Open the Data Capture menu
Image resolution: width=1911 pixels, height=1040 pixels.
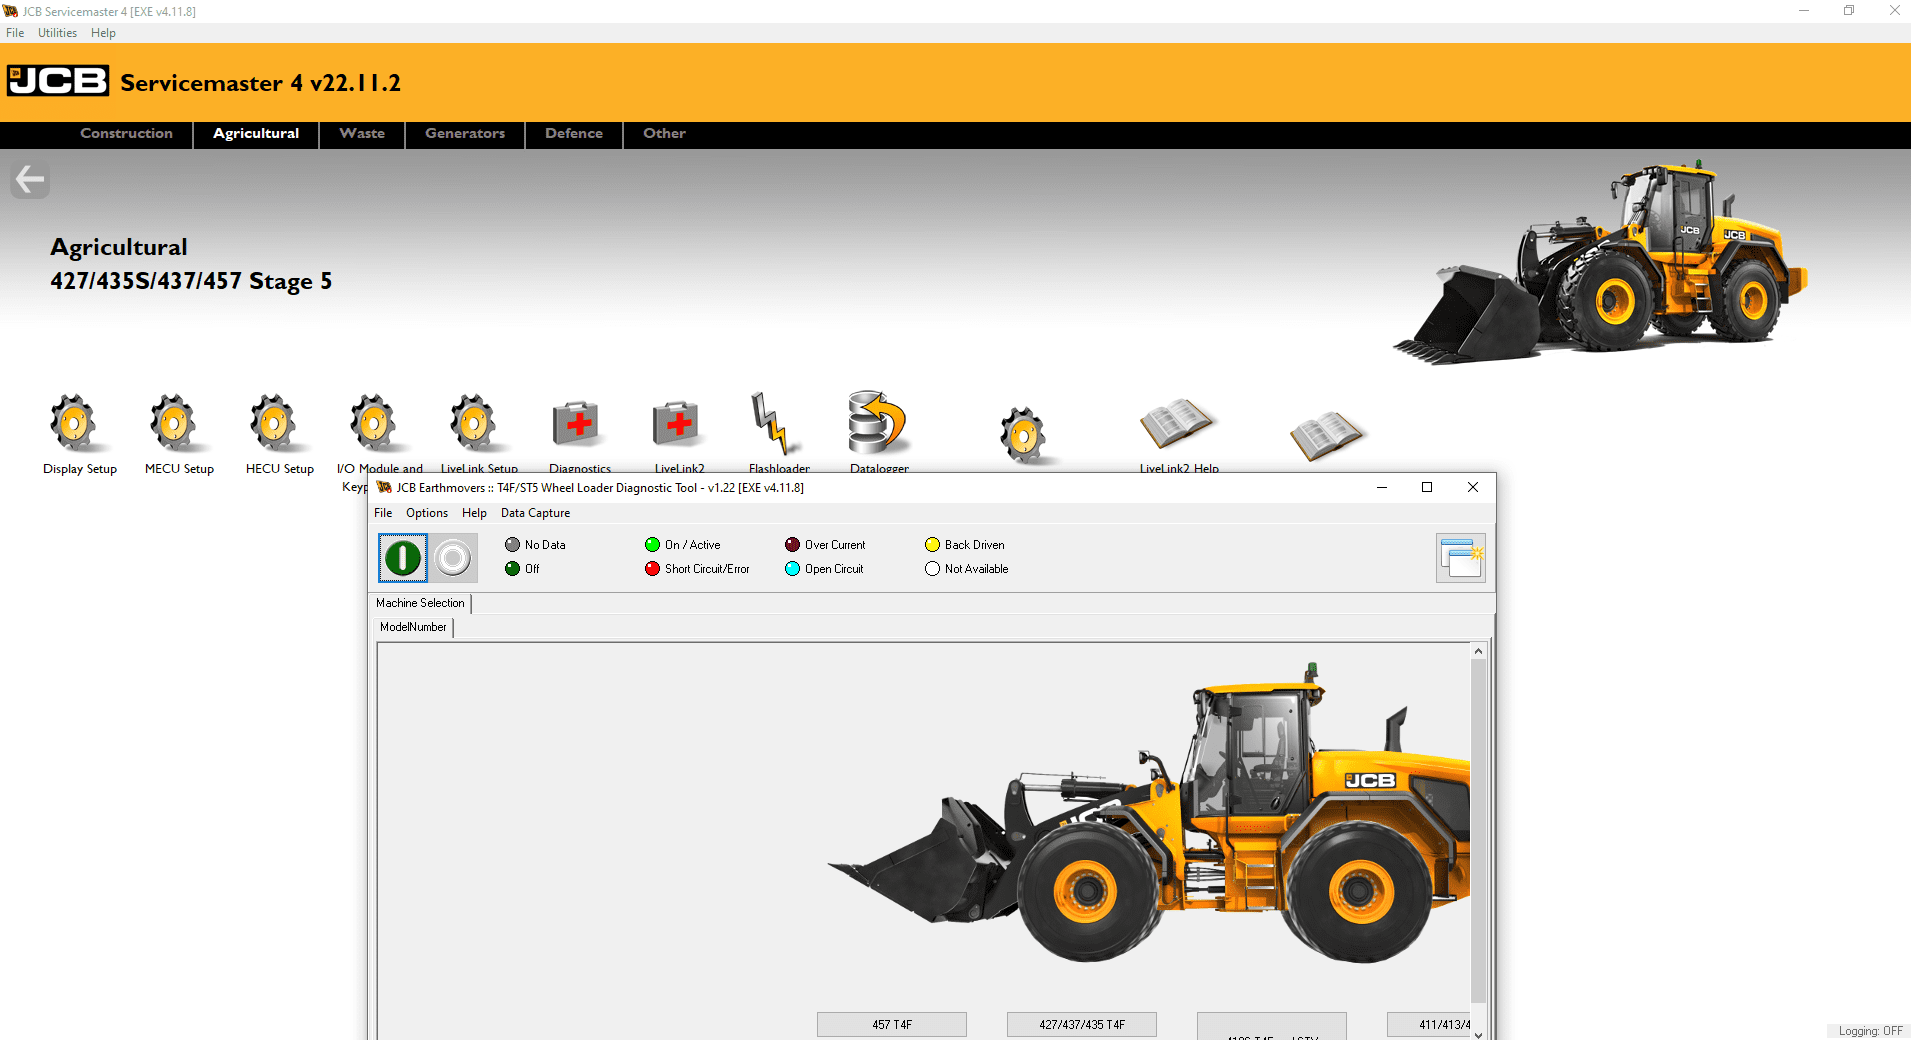(x=535, y=513)
